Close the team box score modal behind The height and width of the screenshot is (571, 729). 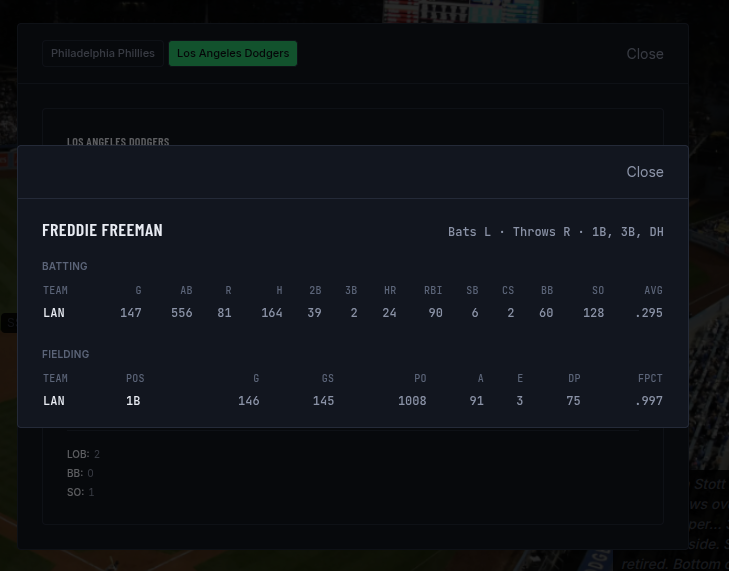tap(644, 54)
